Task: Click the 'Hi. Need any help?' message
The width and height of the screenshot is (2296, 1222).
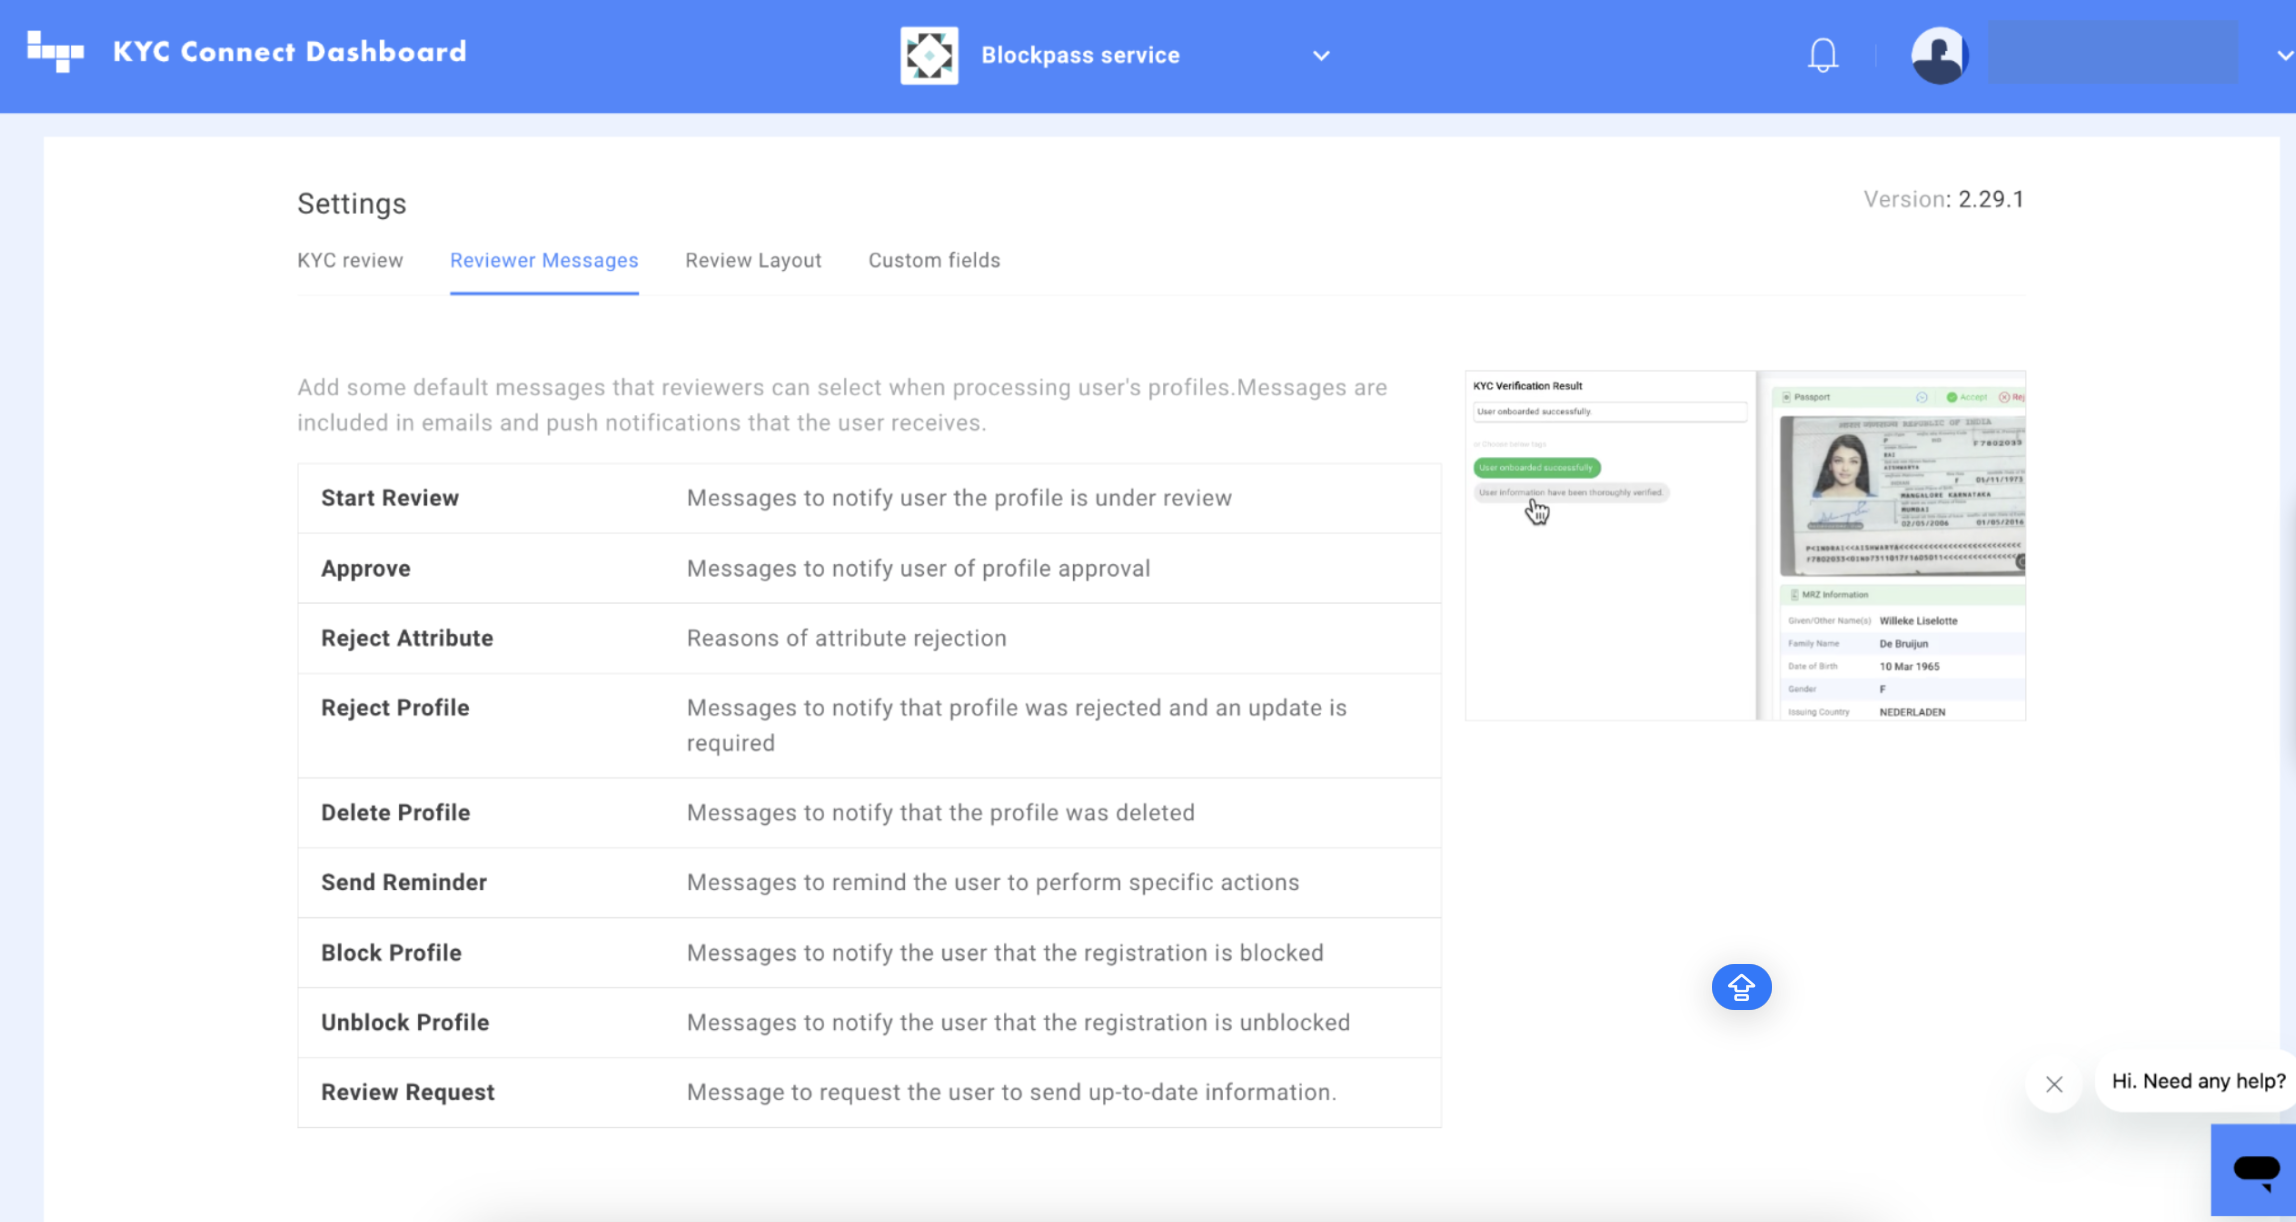Action: 2198,1081
